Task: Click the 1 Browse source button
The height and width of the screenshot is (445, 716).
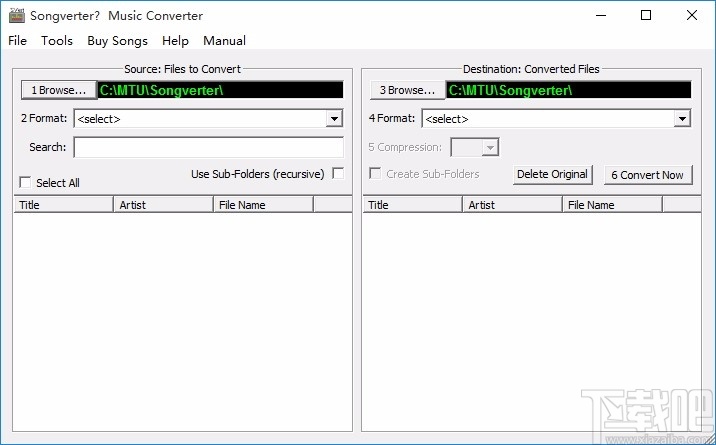Action: click(59, 90)
